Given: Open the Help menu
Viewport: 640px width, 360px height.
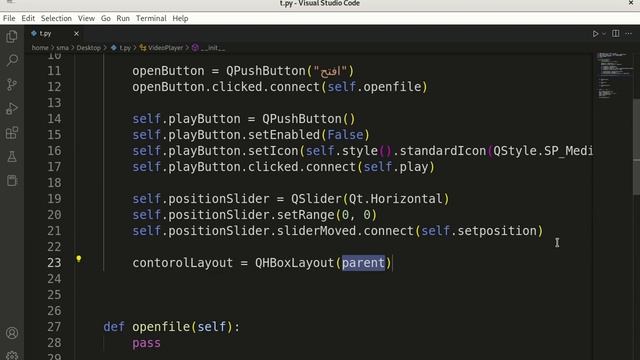Looking at the screenshot, I should [x=180, y=18].
